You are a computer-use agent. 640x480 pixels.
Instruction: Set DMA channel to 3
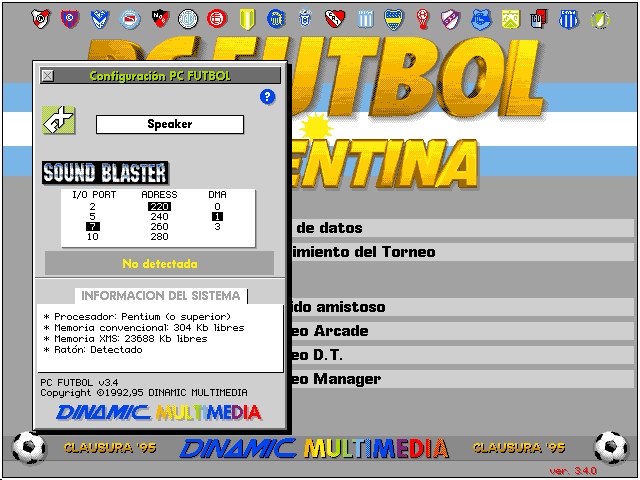point(218,227)
